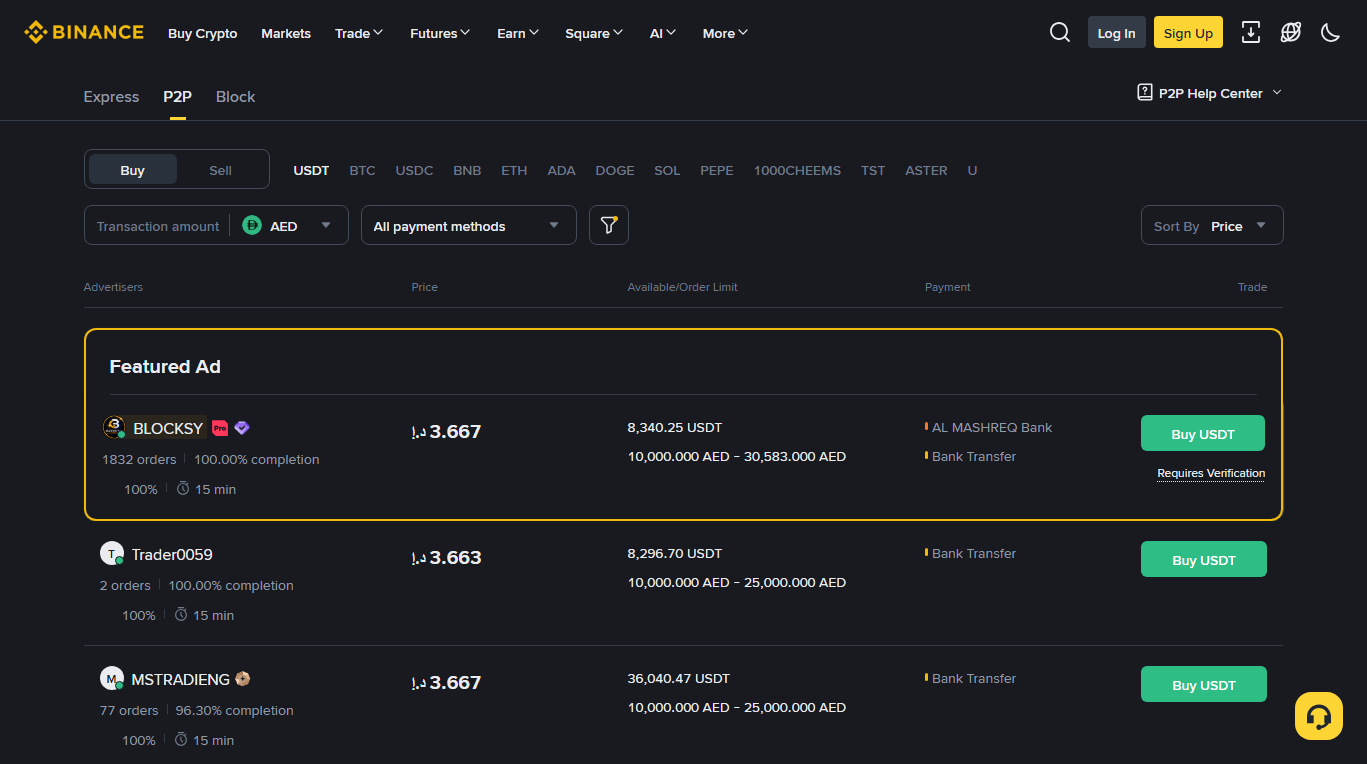The height and width of the screenshot is (764, 1367).
Task: Click the Log In button
Action: pyautogui.click(x=1117, y=32)
